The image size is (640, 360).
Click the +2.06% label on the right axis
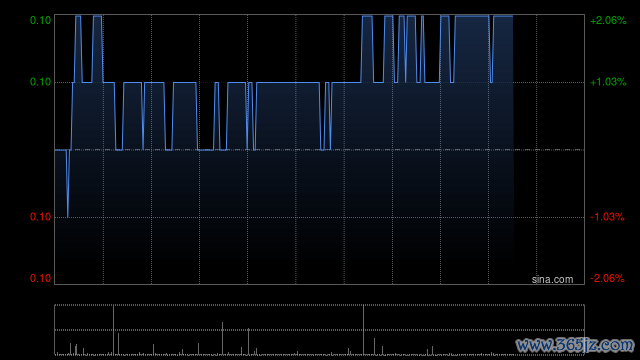(x=608, y=20)
